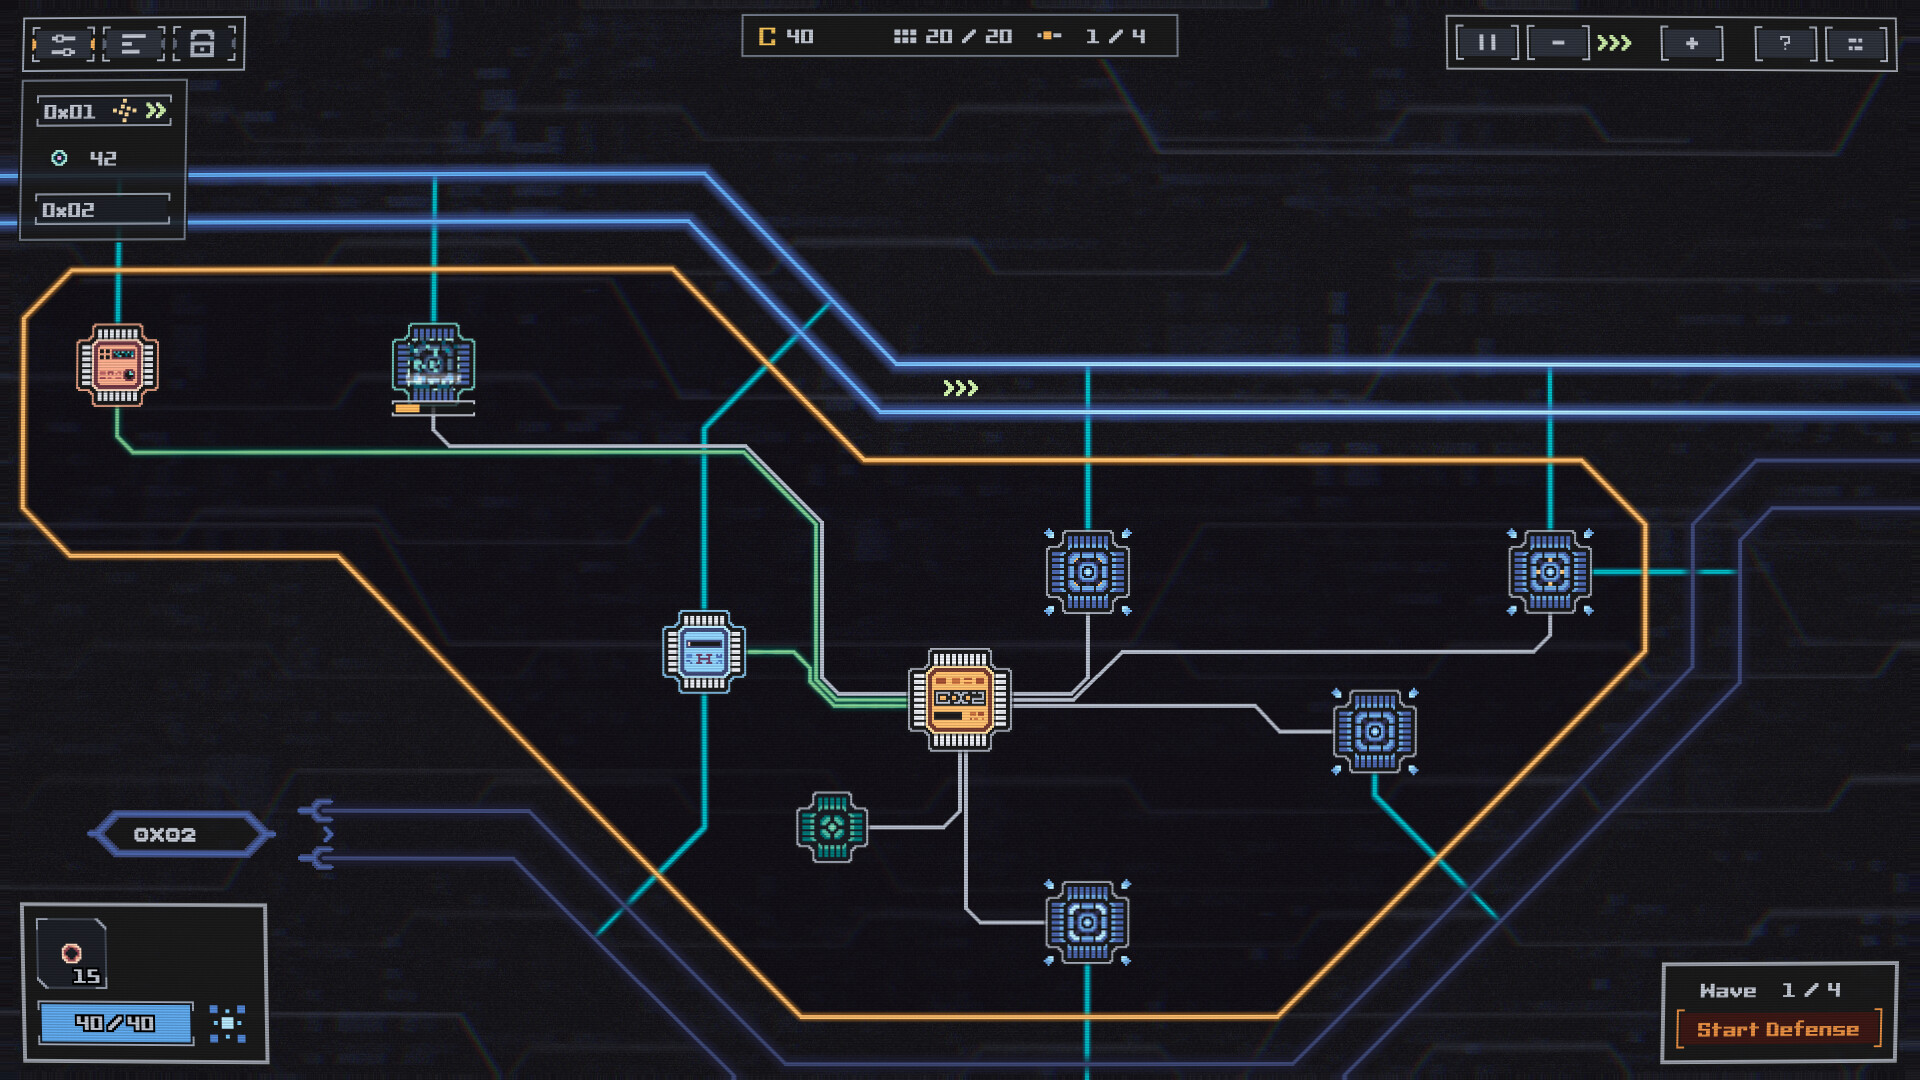Select the 0x01 wave tab
This screenshot has height=1080, width=1920.
coord(104,111)
